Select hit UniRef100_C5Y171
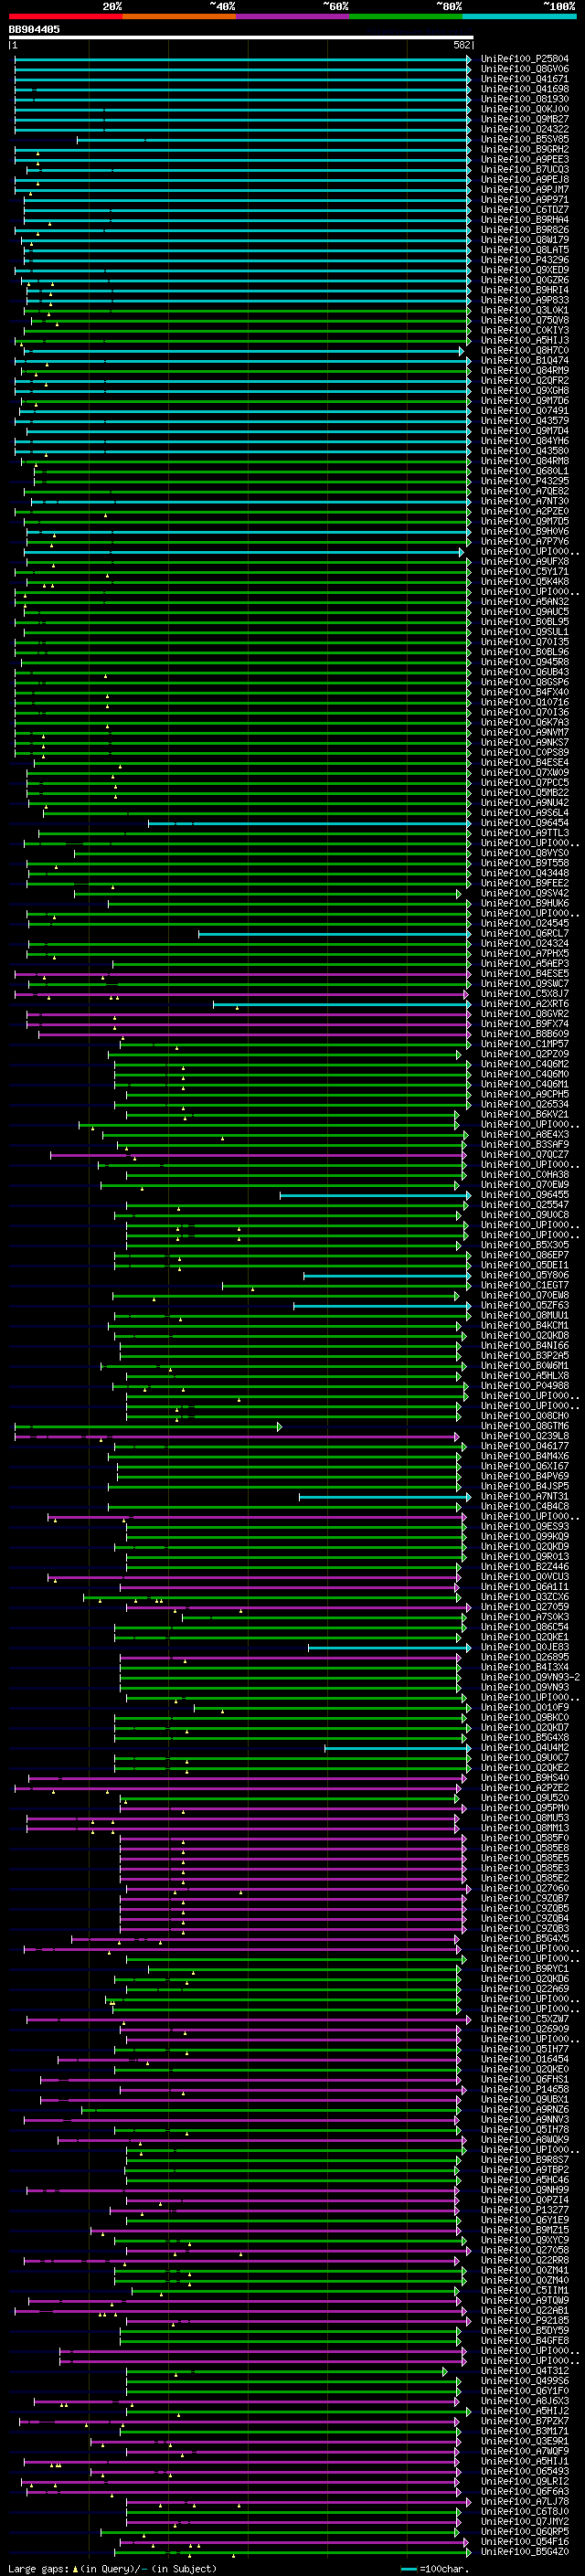 point(524,572)
